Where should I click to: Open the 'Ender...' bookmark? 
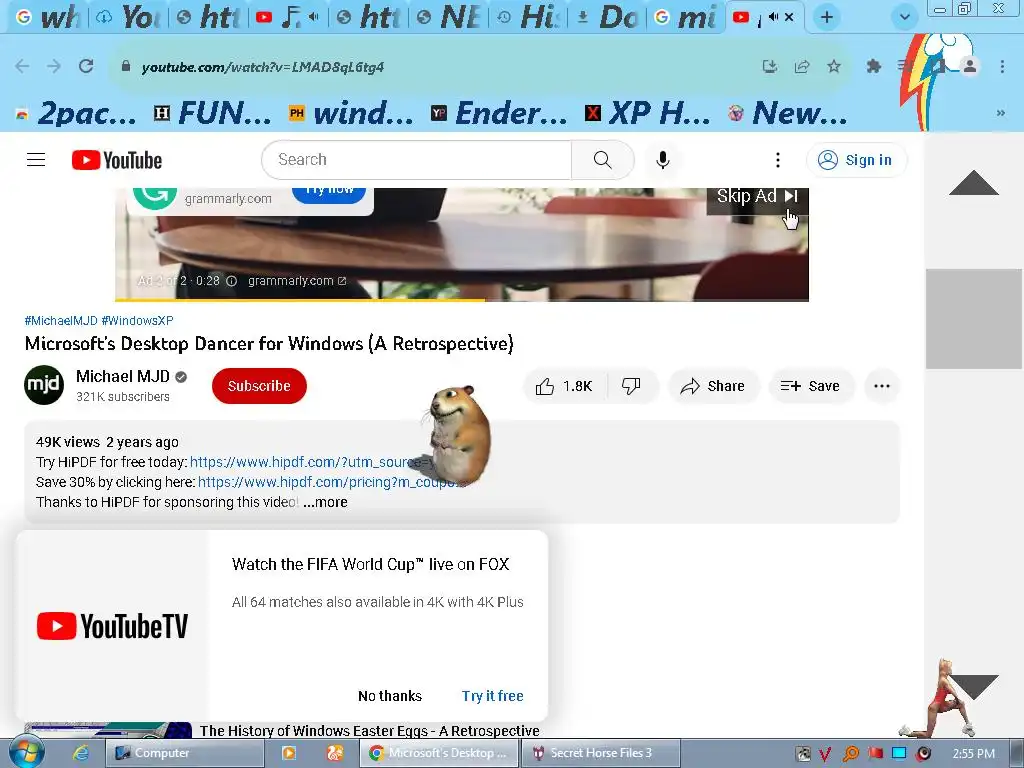500,114
